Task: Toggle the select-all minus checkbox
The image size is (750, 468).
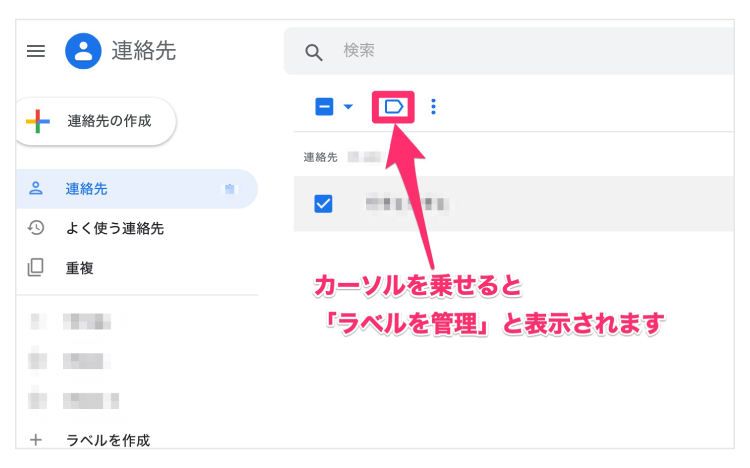Action: point(324,106)
